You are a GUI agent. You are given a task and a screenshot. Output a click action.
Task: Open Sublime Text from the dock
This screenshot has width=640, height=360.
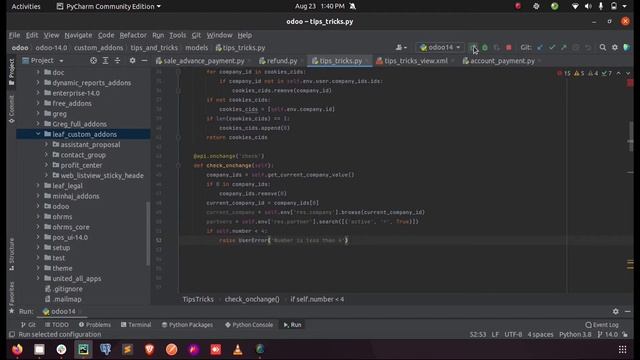coord(127,349)
